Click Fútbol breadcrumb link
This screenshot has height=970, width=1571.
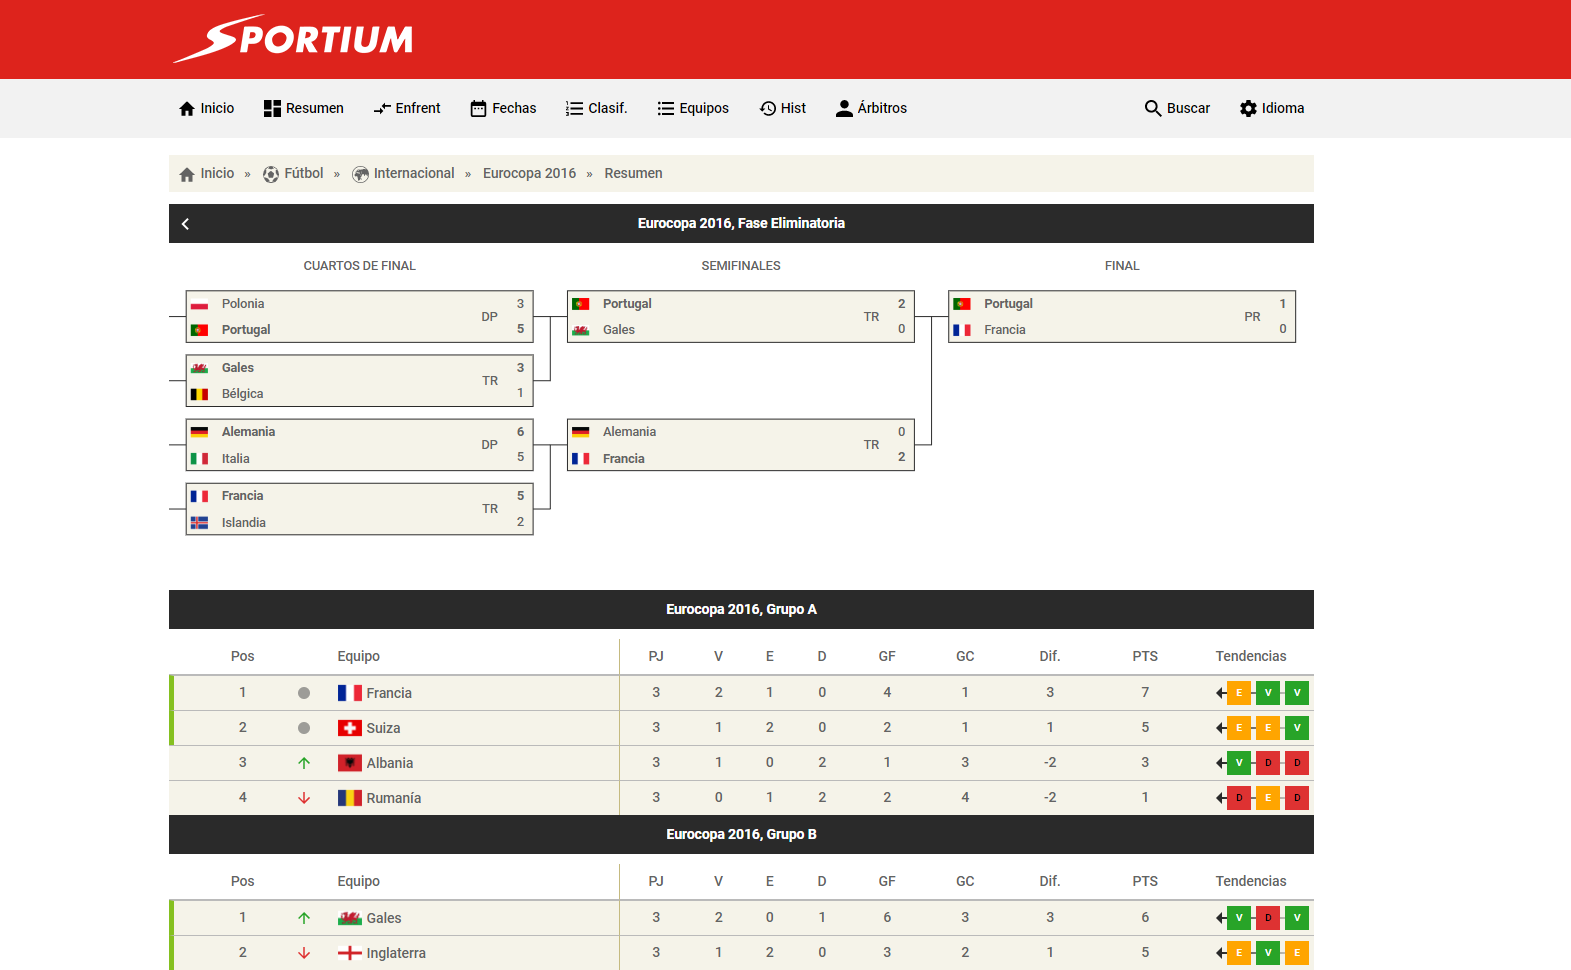tap(303, 174)
